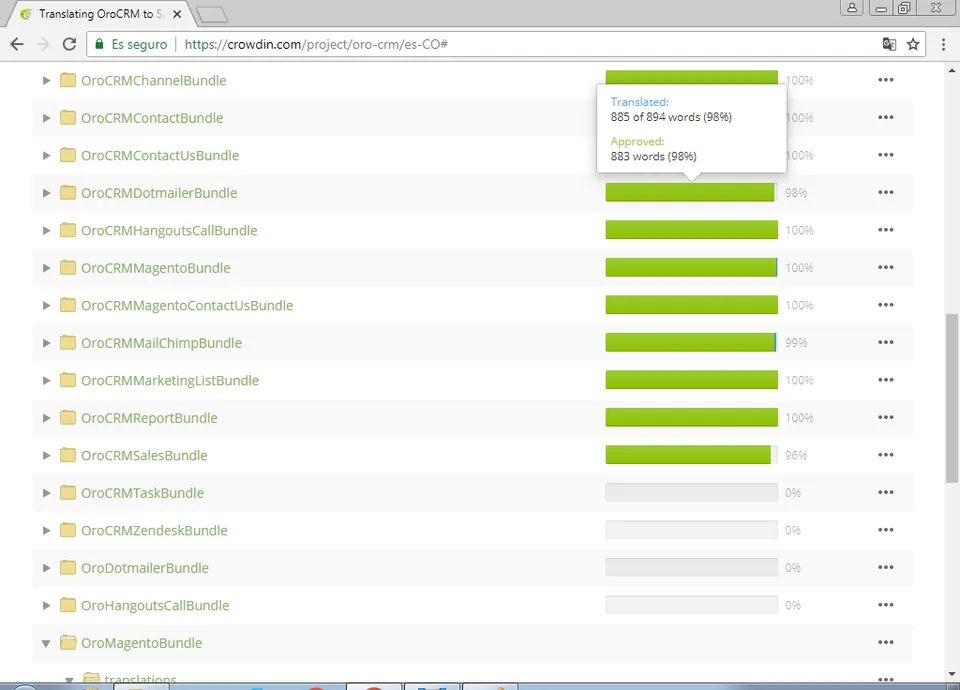Open more options for OroCRMZendeskBundle
The width and height of the screenshot is (960, 690).
885,530
